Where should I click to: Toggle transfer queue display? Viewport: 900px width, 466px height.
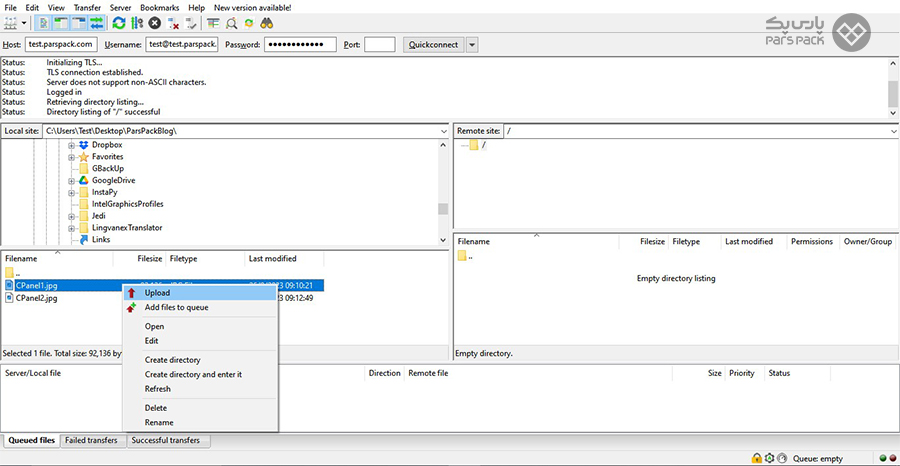[x=96, y=23]
